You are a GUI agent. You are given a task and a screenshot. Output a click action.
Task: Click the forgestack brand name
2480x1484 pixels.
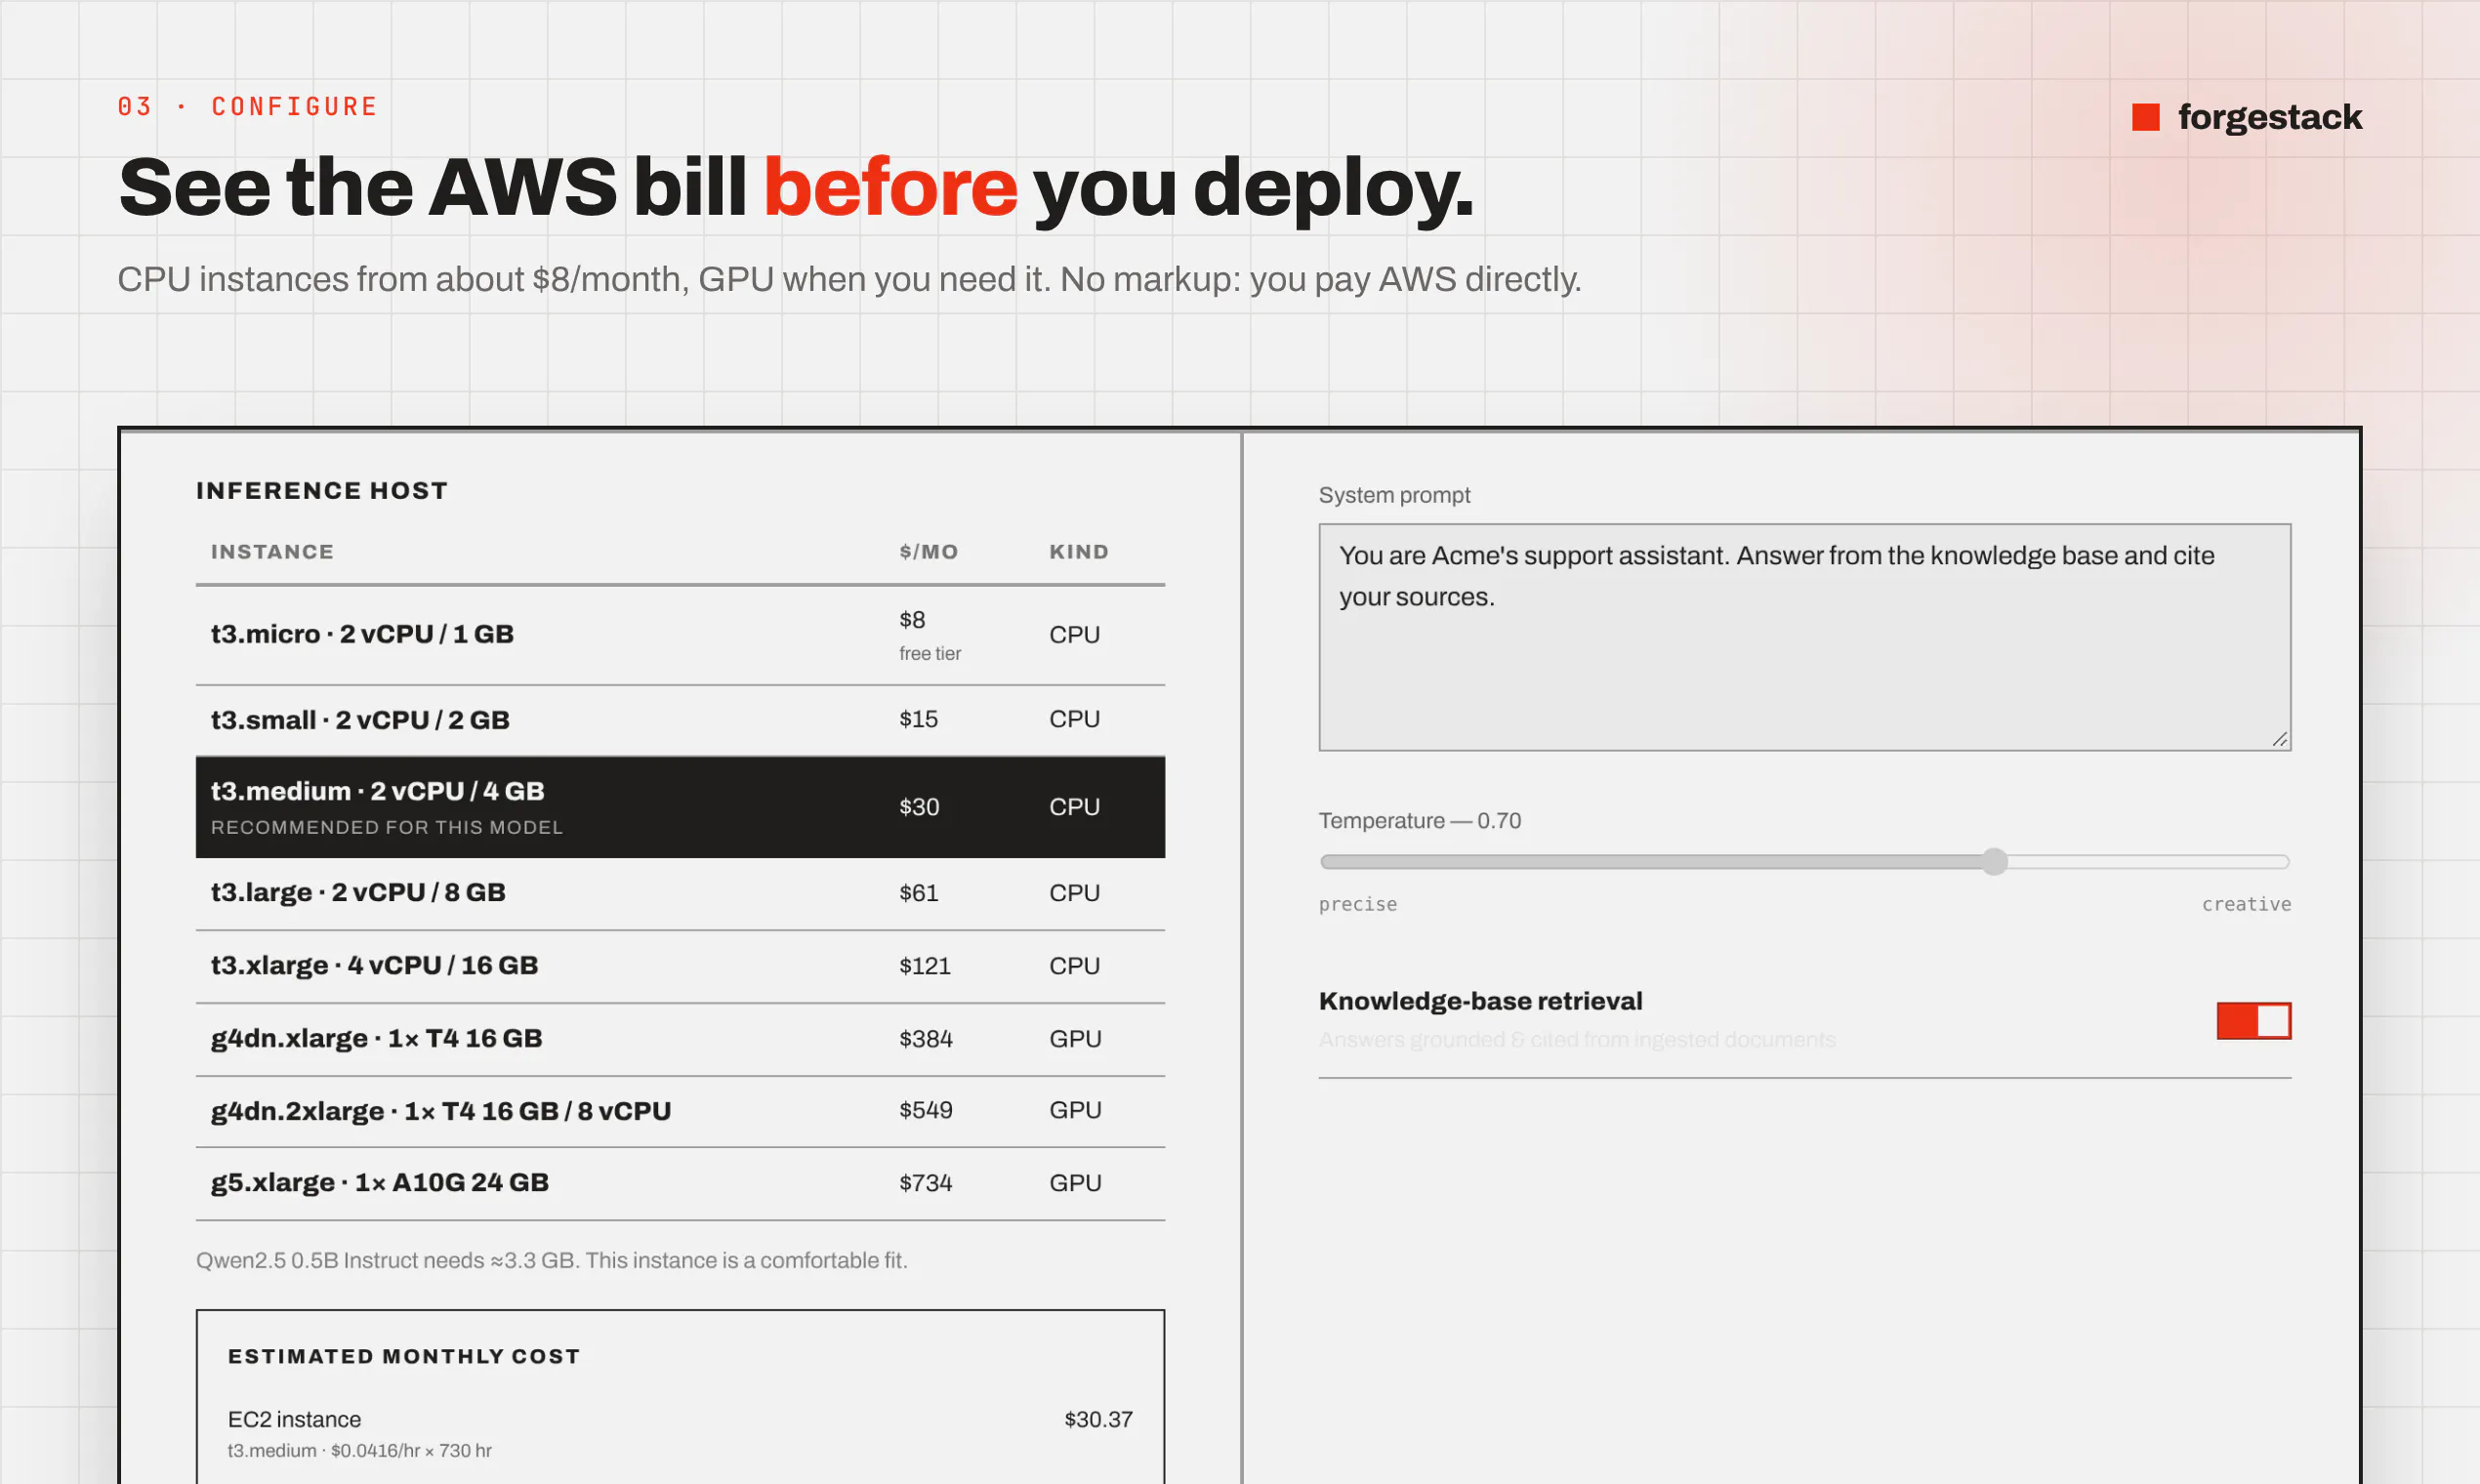click(2269, 117)
